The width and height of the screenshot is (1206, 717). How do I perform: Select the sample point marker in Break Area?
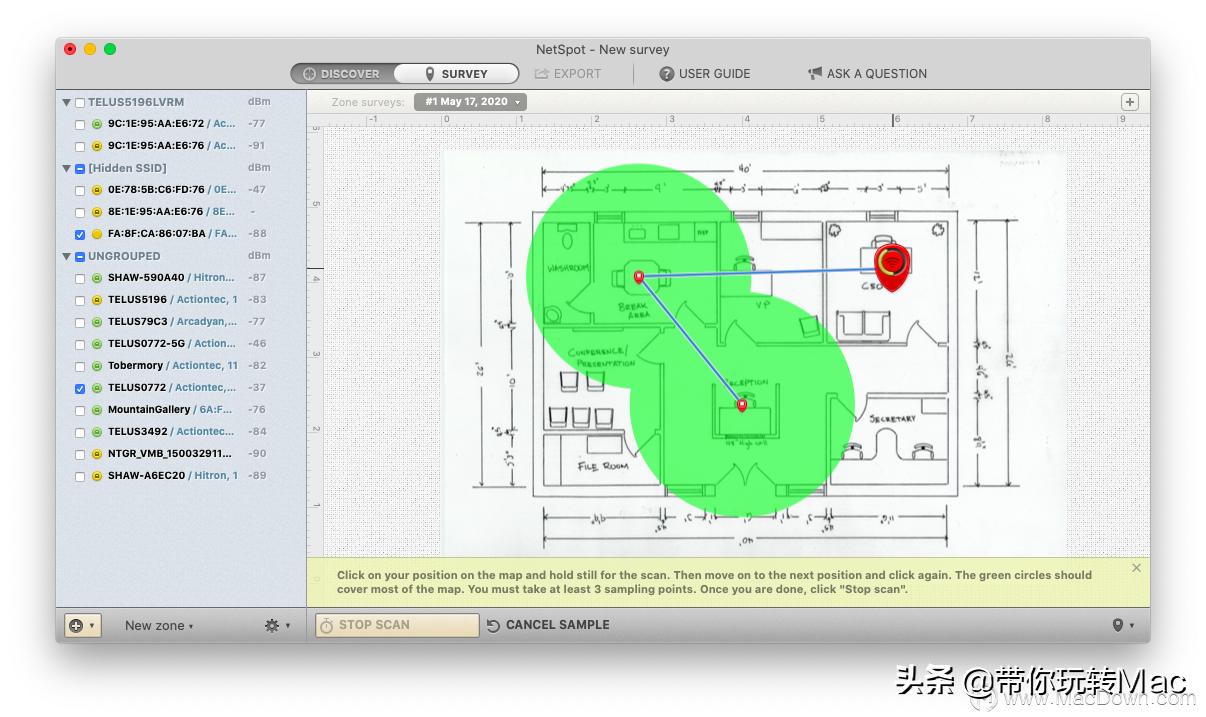coord(638,277)
